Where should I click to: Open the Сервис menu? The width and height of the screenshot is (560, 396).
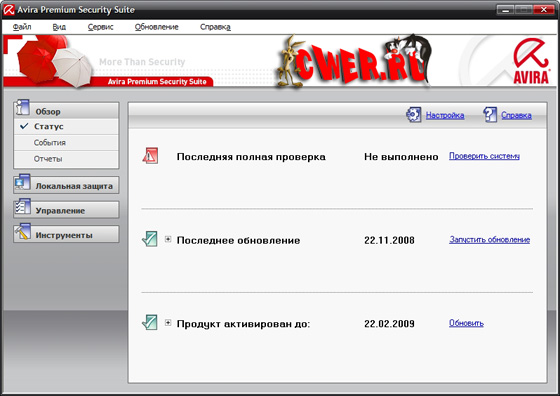click(100, 27)
